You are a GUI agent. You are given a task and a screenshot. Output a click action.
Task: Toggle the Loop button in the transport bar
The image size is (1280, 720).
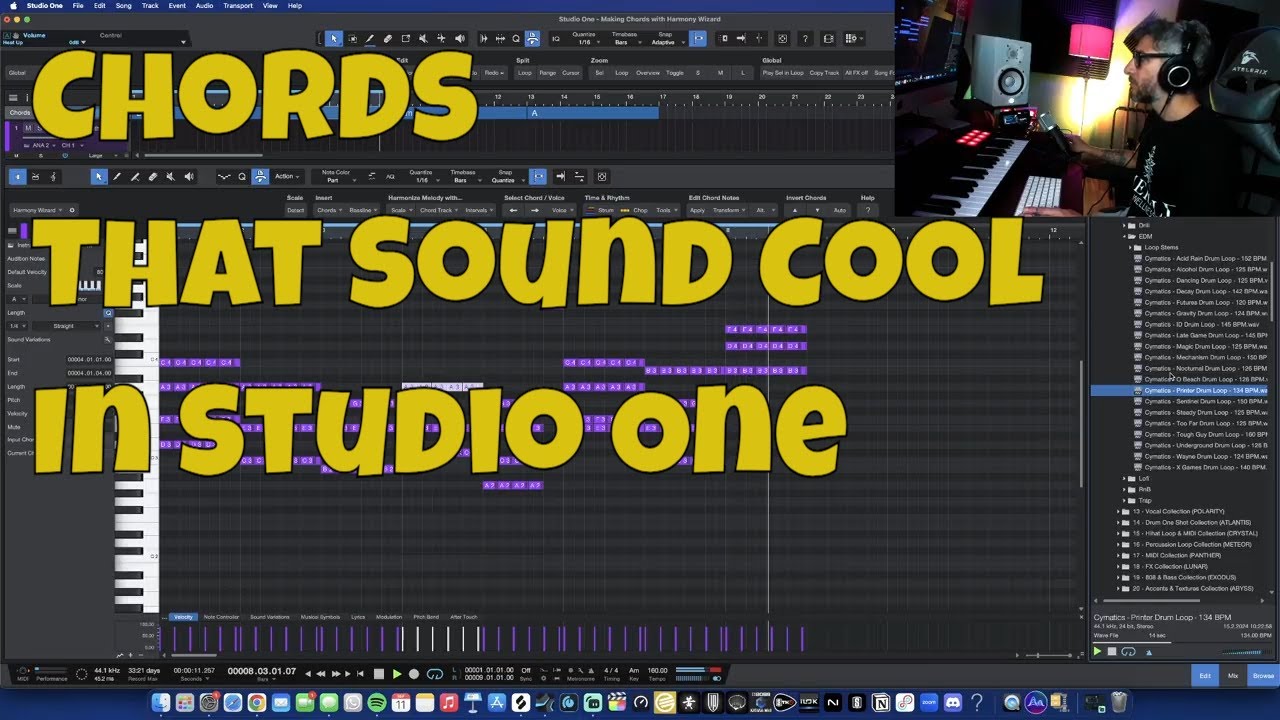[x=434, y=674]
